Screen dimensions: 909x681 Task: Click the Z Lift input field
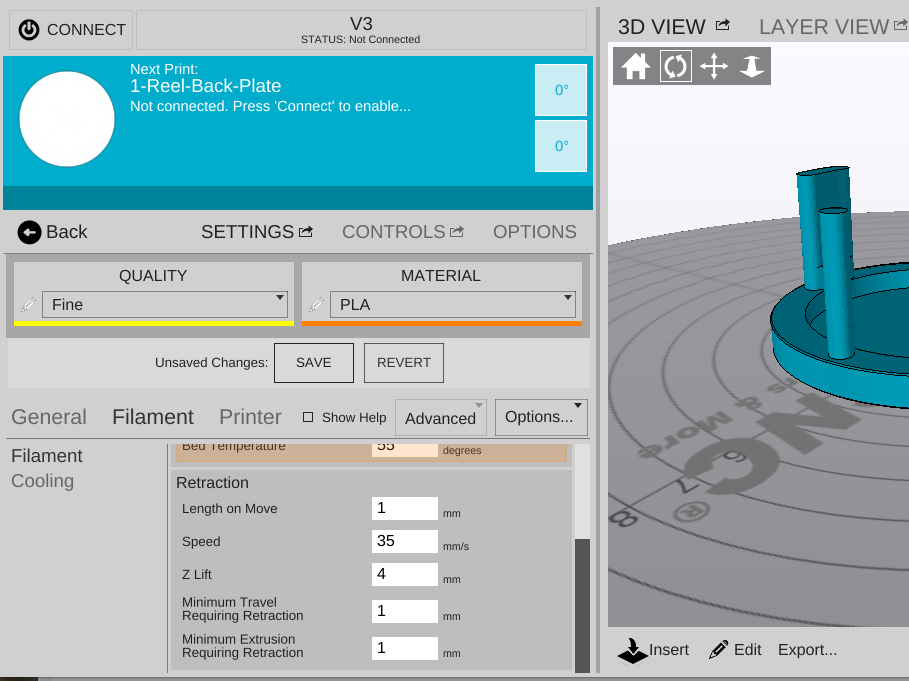pyautogui.click(x=404, y=575)
